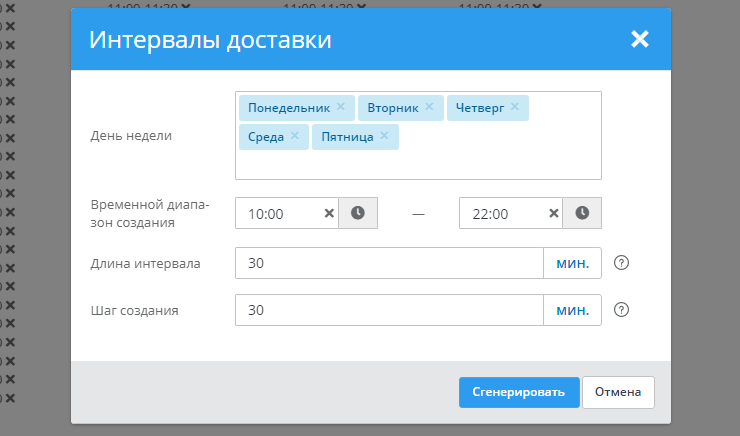Remove the Четверг tag
This screenshot has height=436, width=740.
515,107
